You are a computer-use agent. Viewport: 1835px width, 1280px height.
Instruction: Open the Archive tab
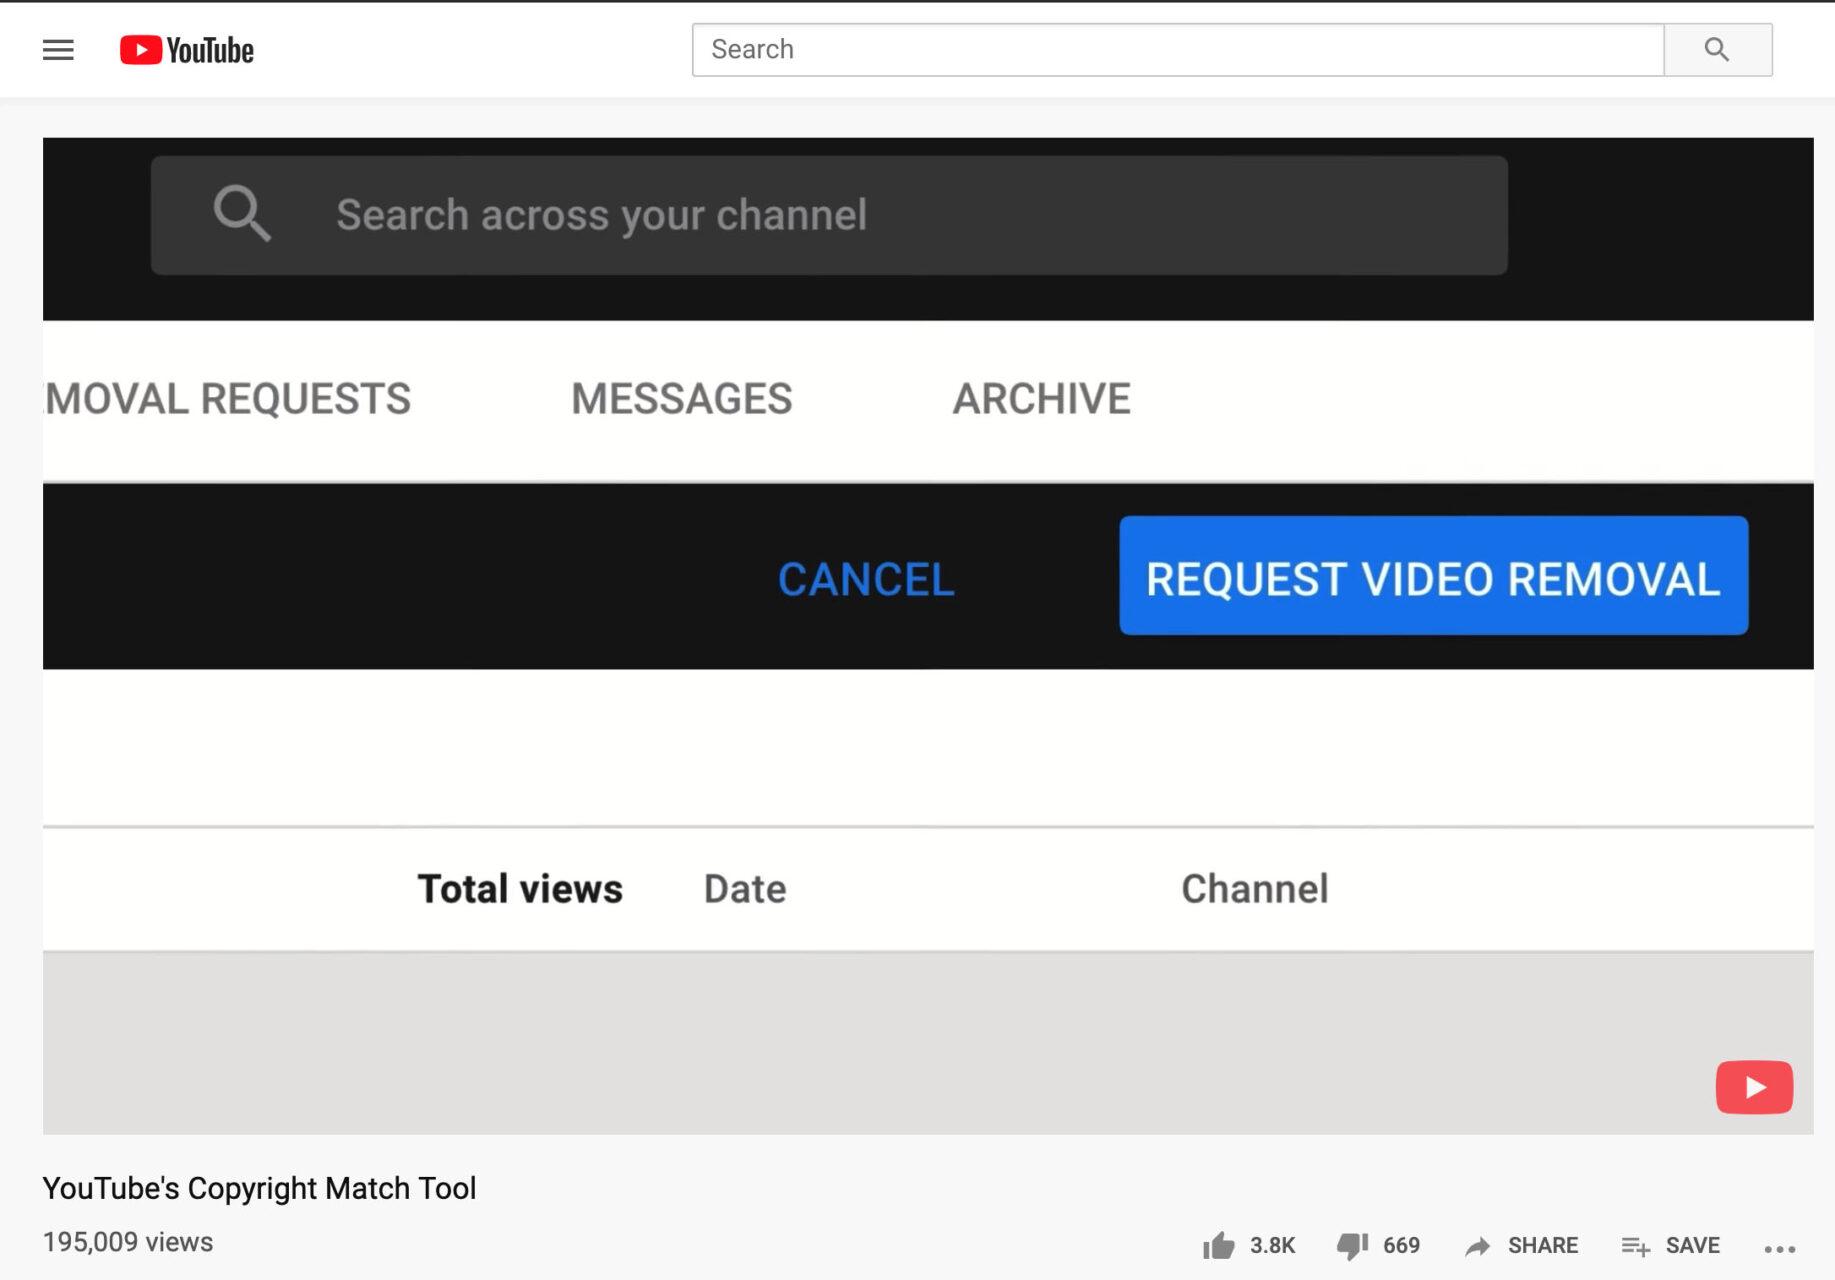click(x=1041, y=399)
